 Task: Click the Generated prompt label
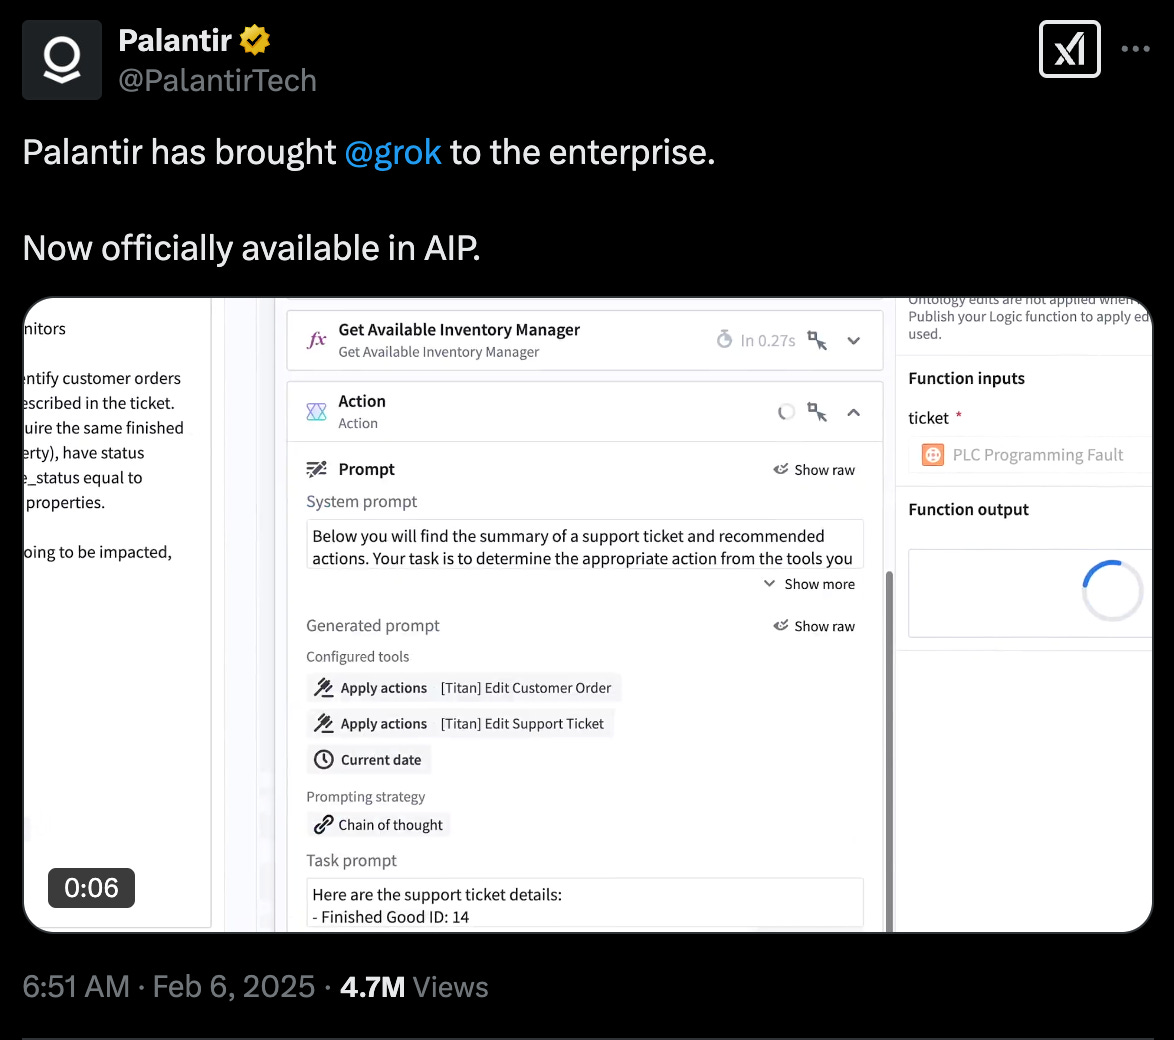372,625
